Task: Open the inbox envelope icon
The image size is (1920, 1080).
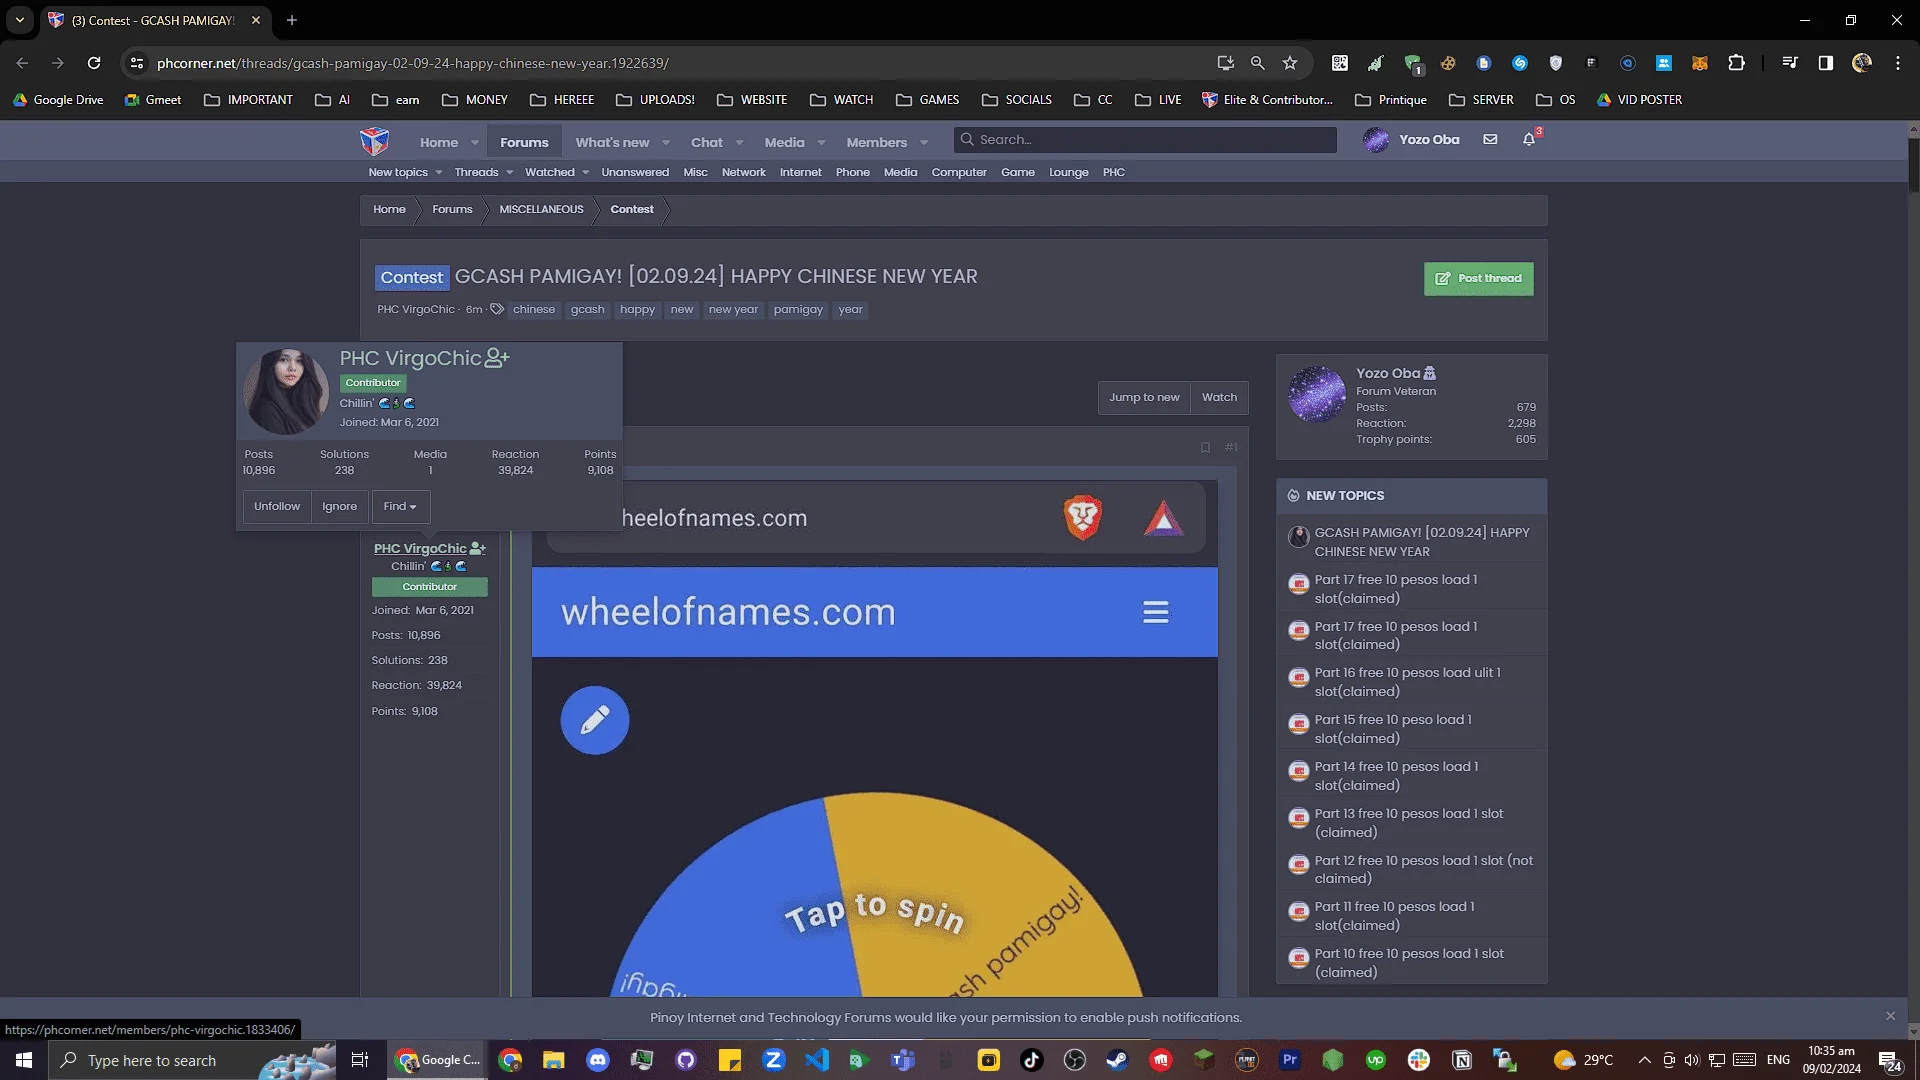Action: click(x=1490, y=140)
